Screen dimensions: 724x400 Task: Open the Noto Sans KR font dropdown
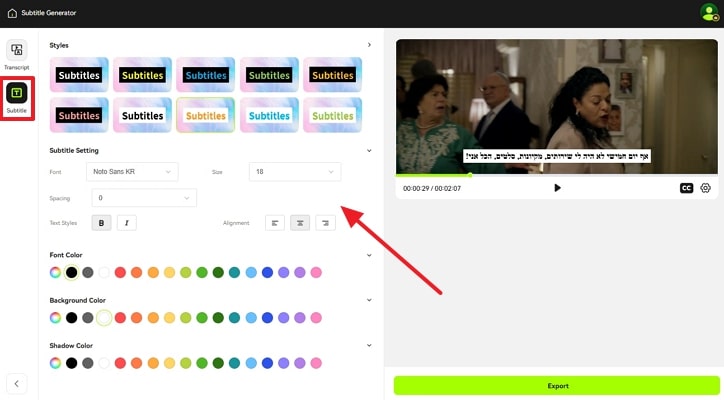[x=132, y=172]
